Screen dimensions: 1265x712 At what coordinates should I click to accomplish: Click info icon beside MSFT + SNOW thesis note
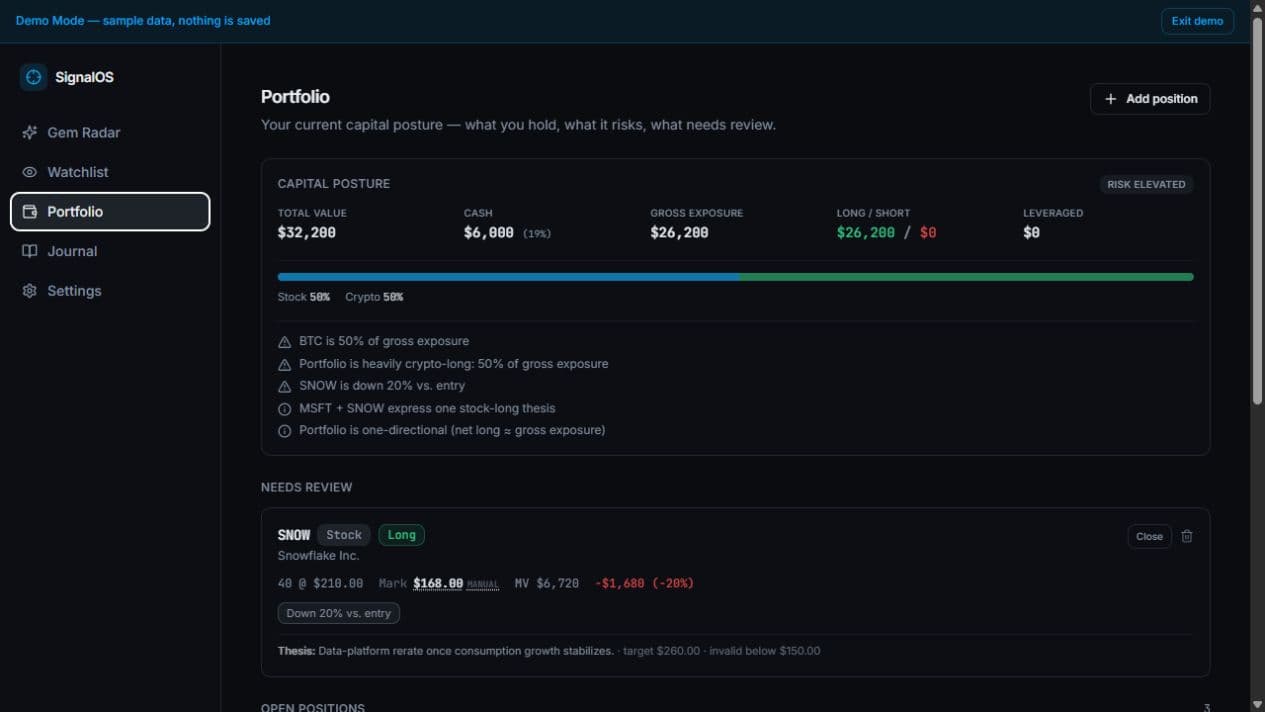click(x=284, y=409)
